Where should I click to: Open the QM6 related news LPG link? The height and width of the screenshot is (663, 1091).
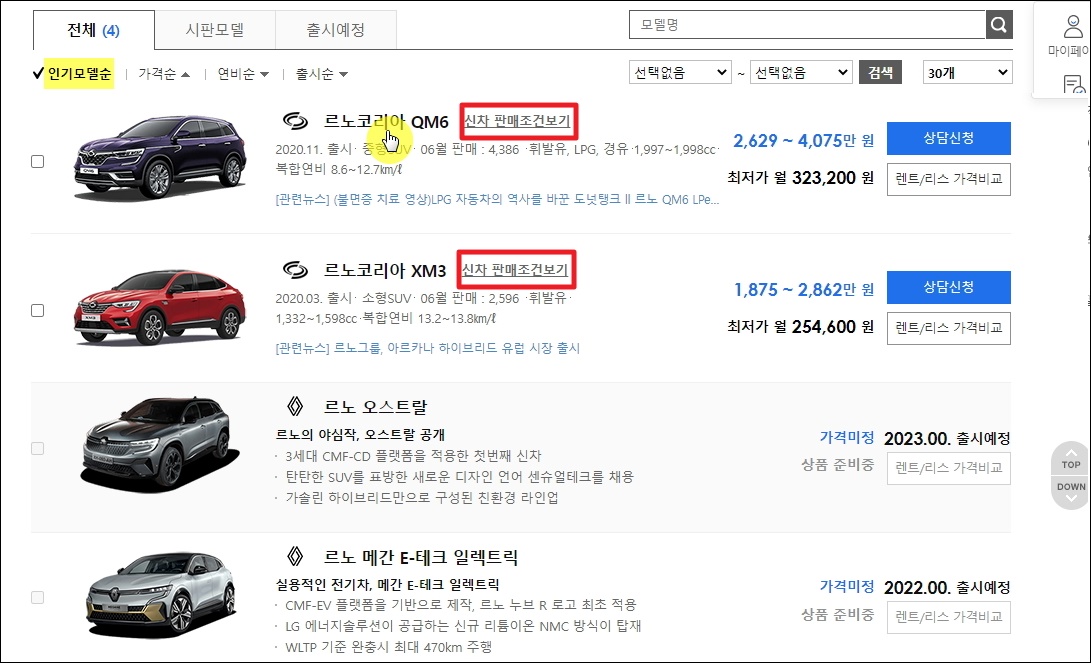tap(497, 200)
